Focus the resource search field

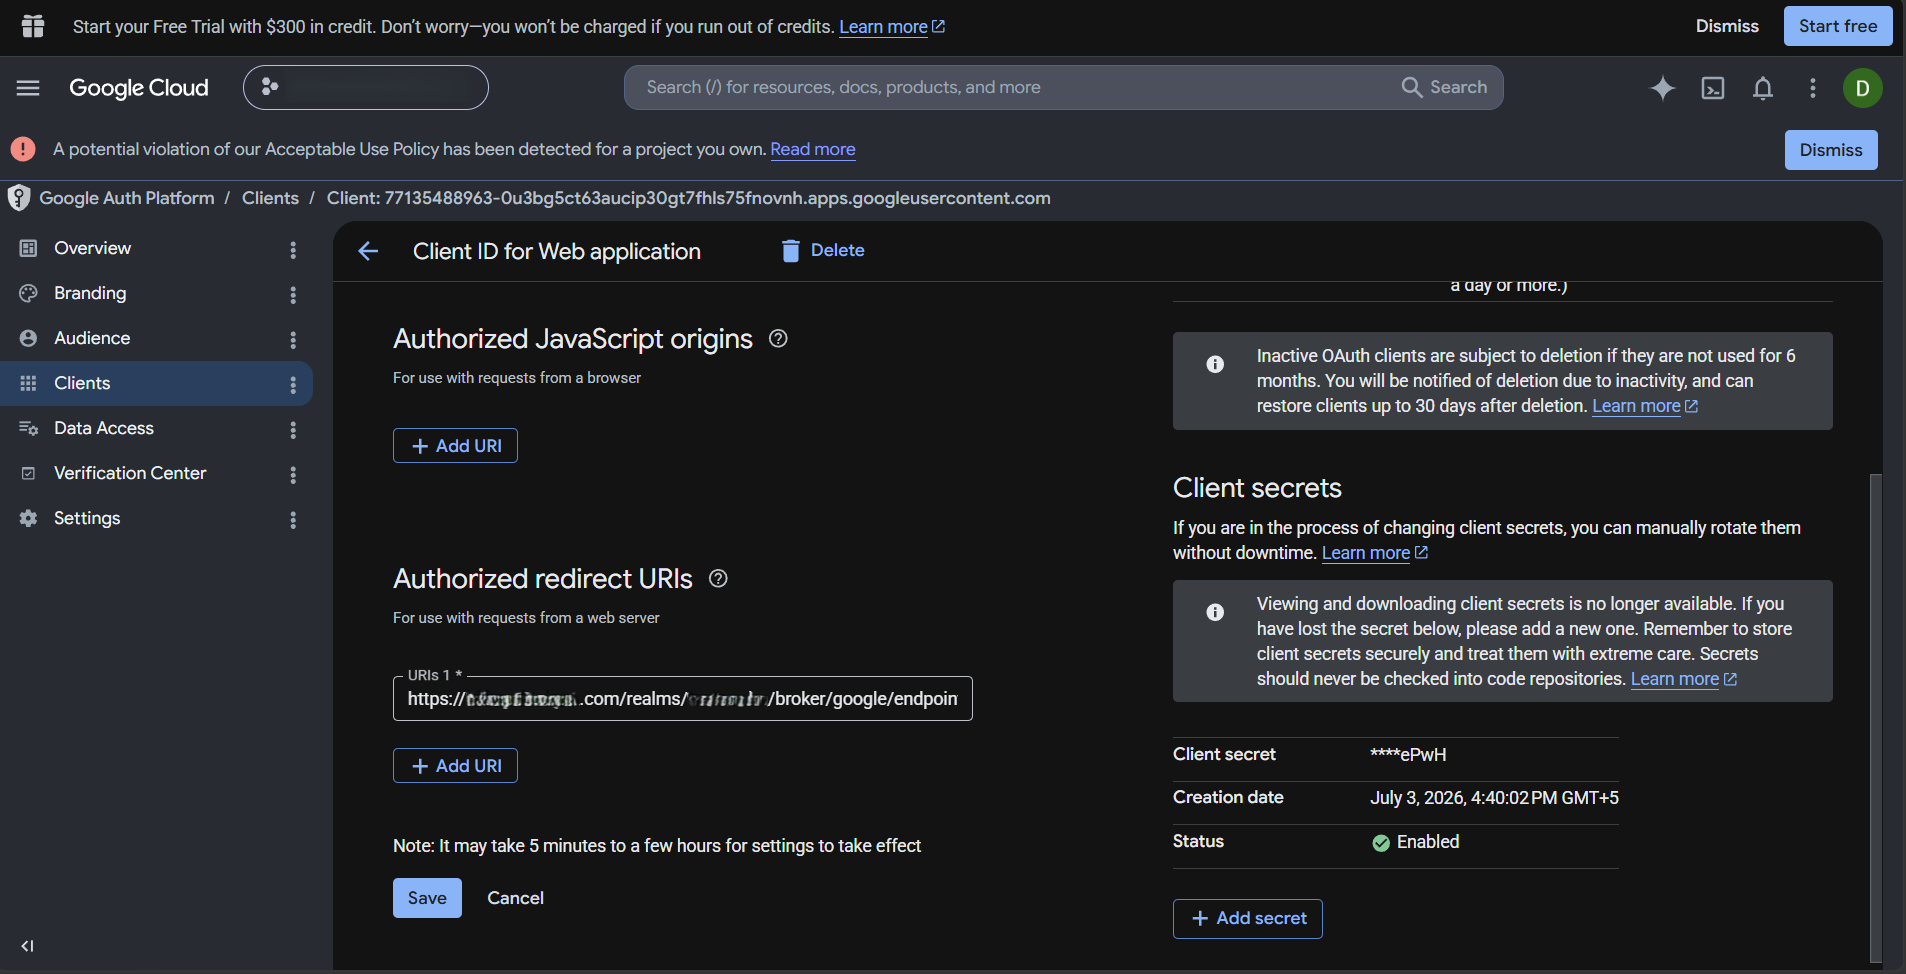[1010, 87]
